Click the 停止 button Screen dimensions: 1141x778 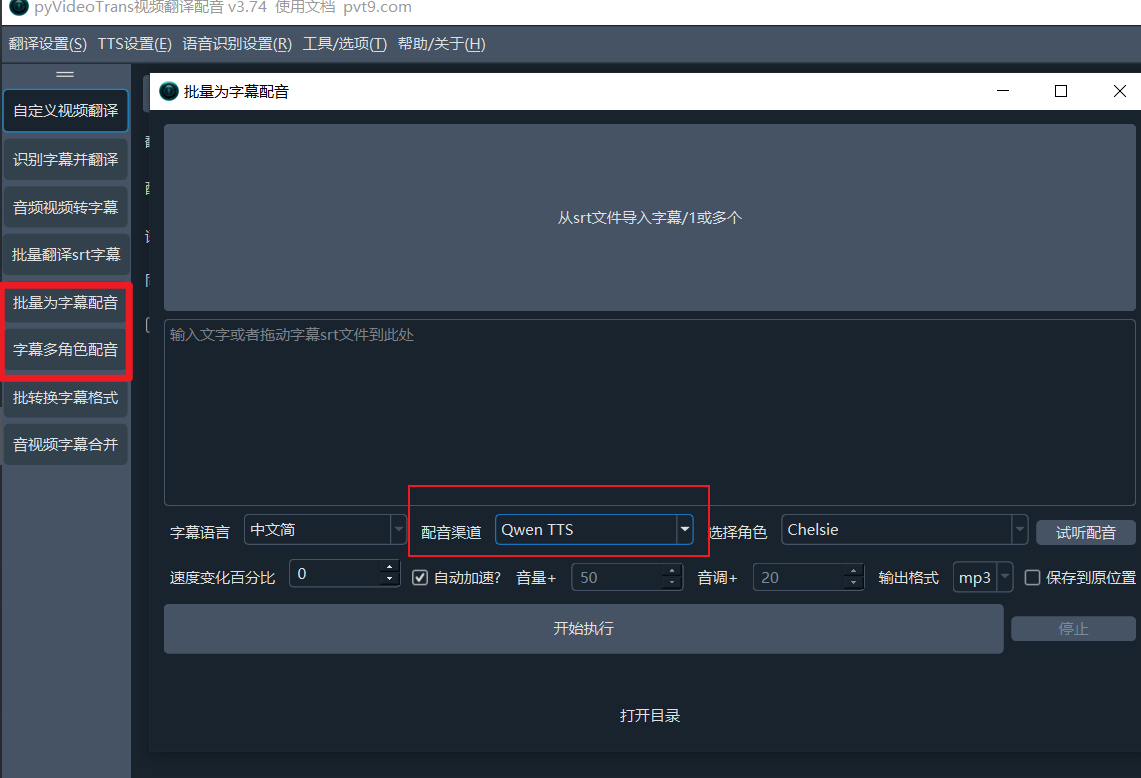coord(1073,629)
